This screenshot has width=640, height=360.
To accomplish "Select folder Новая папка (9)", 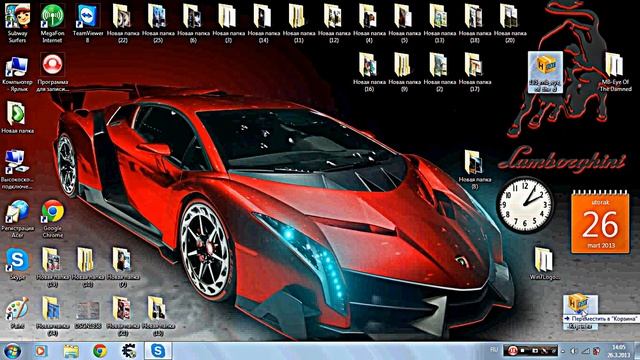I will 404,72.
